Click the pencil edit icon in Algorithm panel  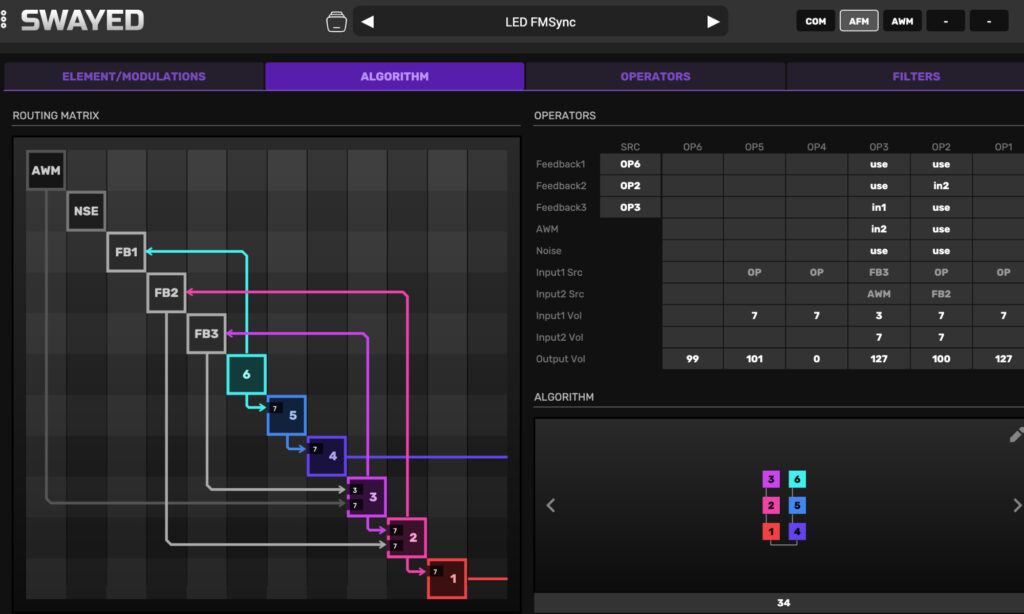click(1016, 434)
